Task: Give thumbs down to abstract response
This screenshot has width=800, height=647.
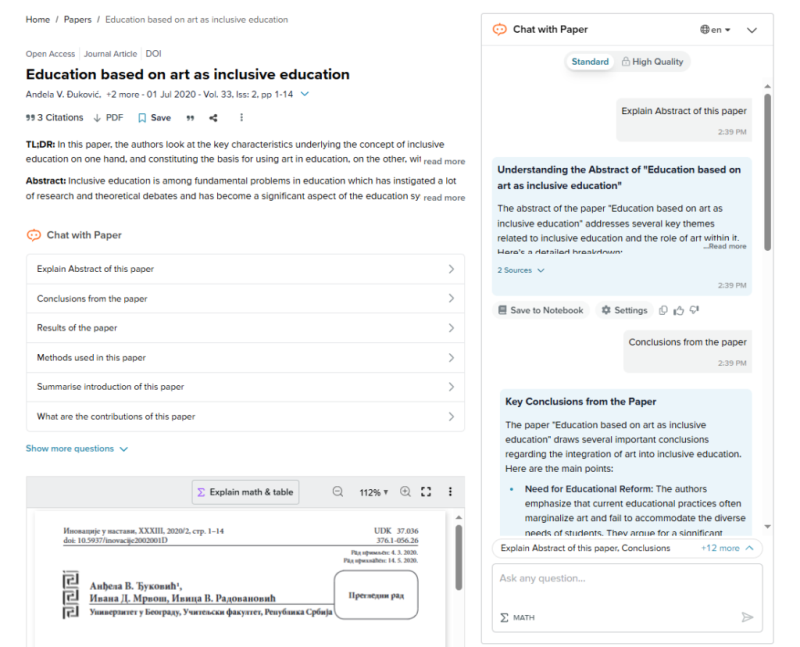Action: click(x=694, y=310)
